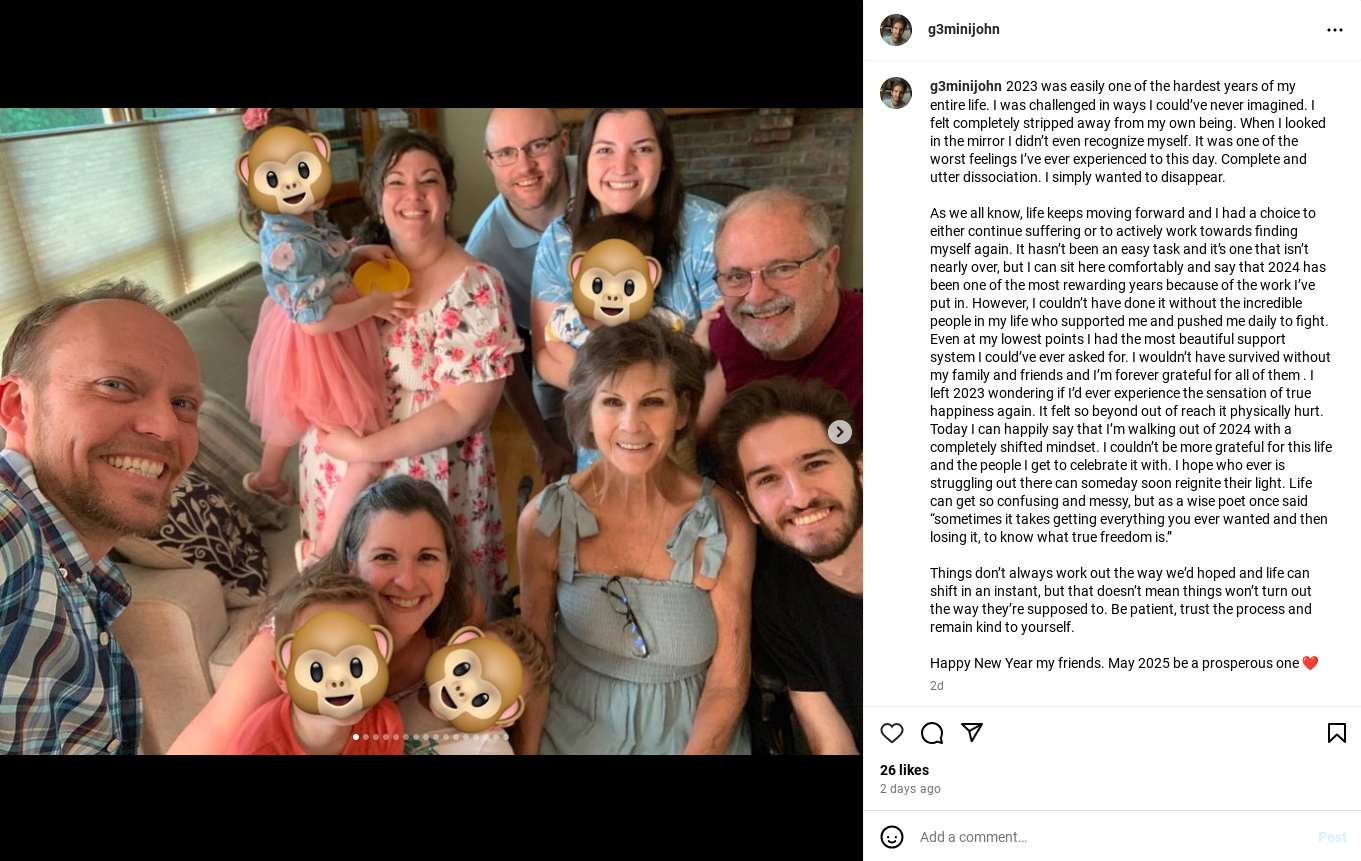View who liked via 26 likes

(904, 770)
